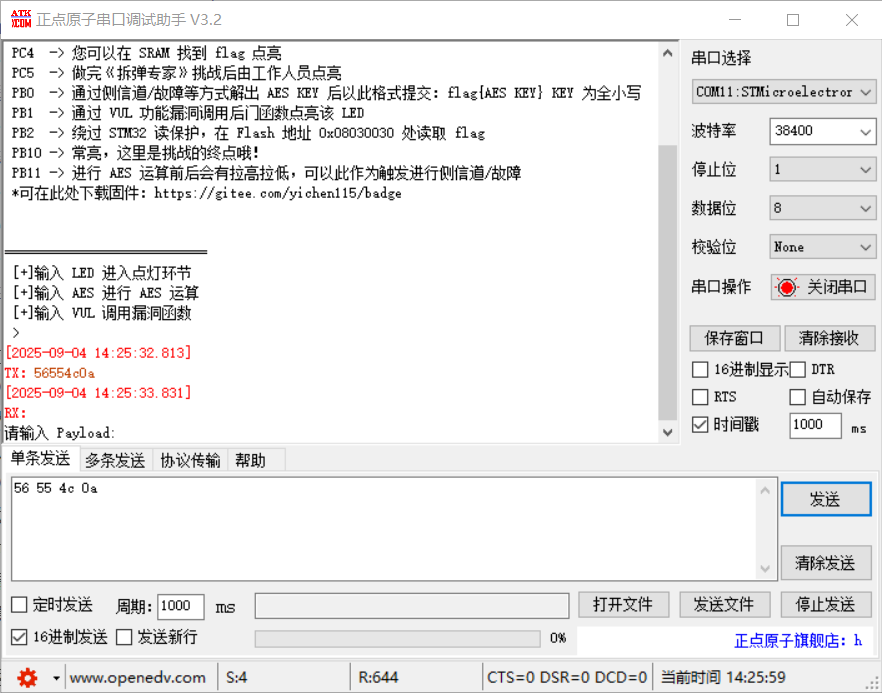This screenshot has width=882, height=693.
Task: Minimize the serial assistant window
Action: coord(735,20)
